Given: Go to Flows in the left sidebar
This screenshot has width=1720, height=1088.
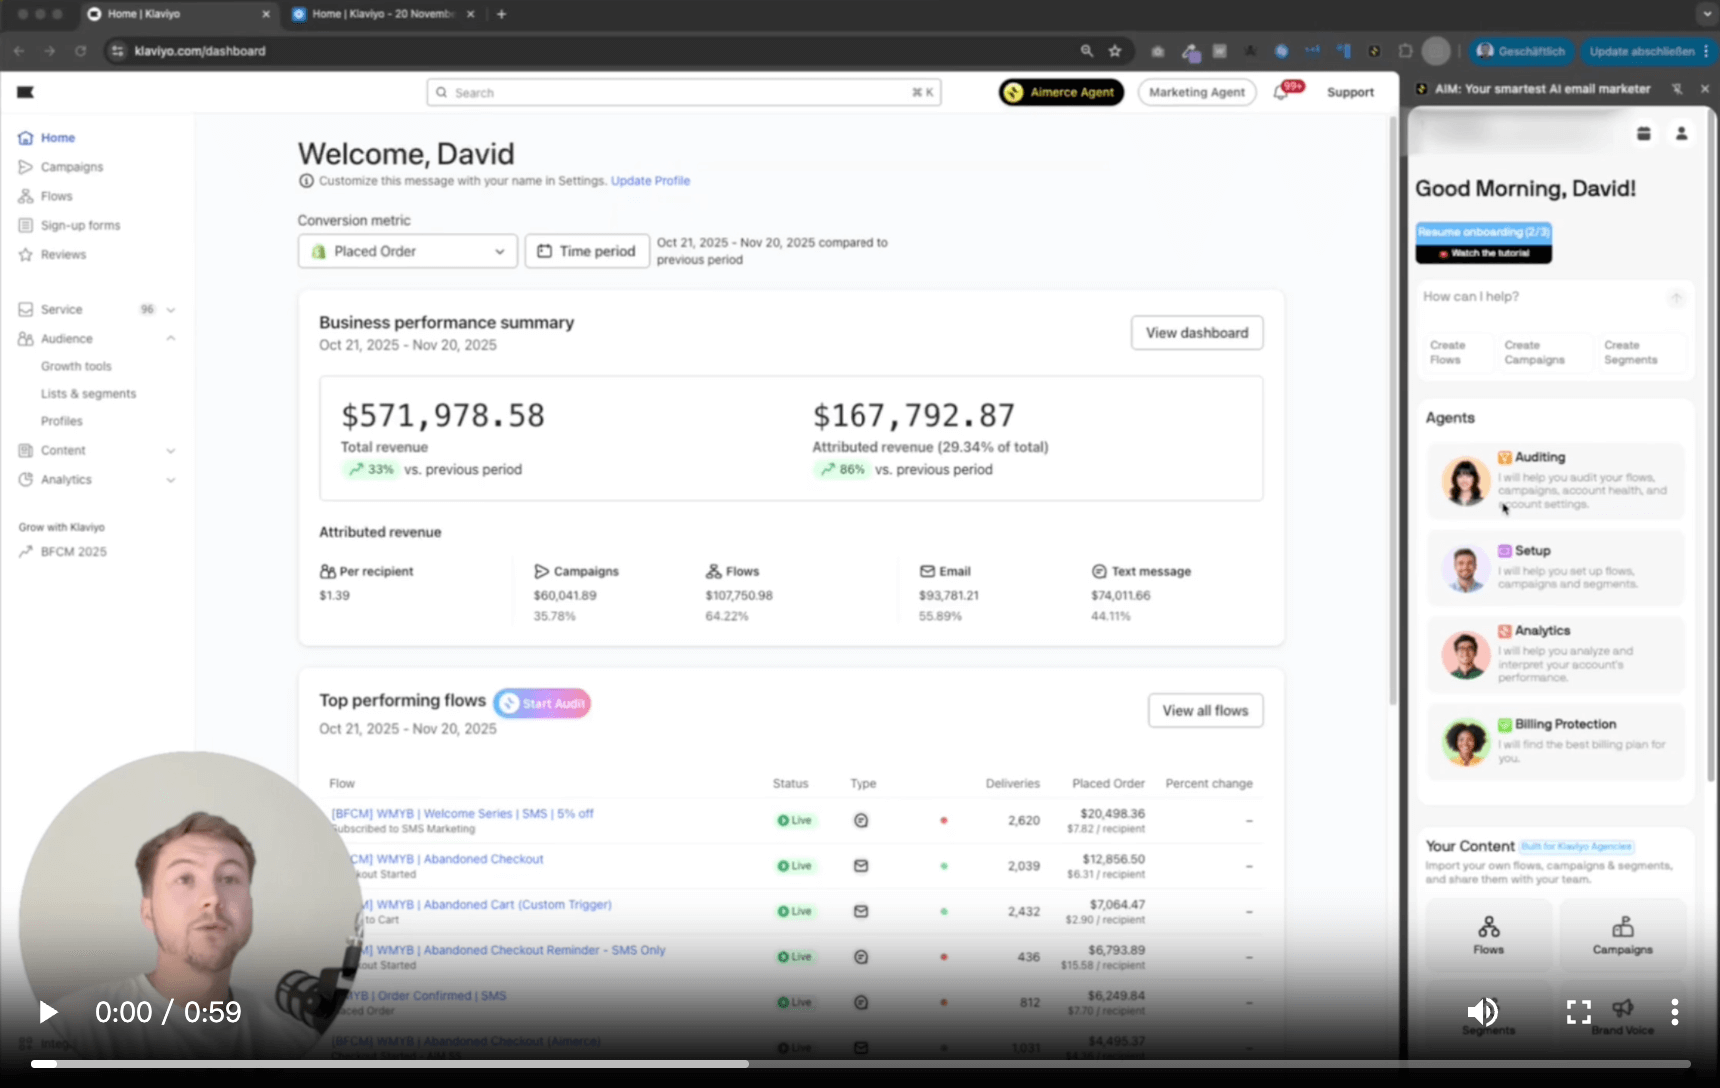Looking at the screenshot, I should (56, 196).
